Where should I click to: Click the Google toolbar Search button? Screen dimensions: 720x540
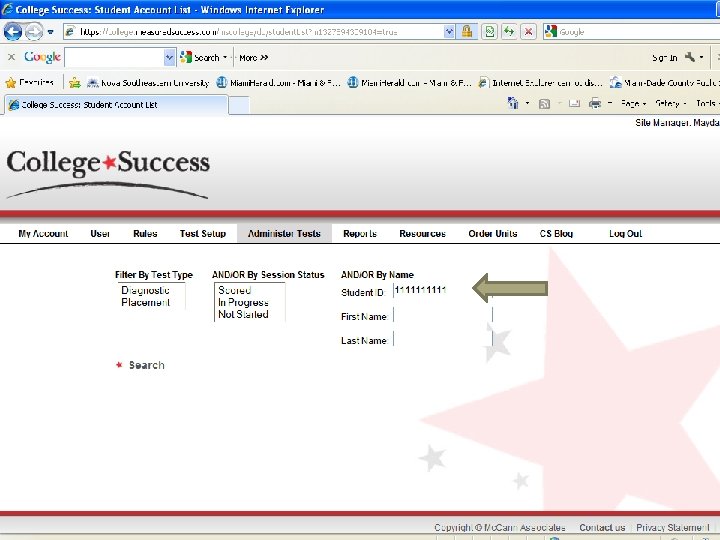click(200, 57)
